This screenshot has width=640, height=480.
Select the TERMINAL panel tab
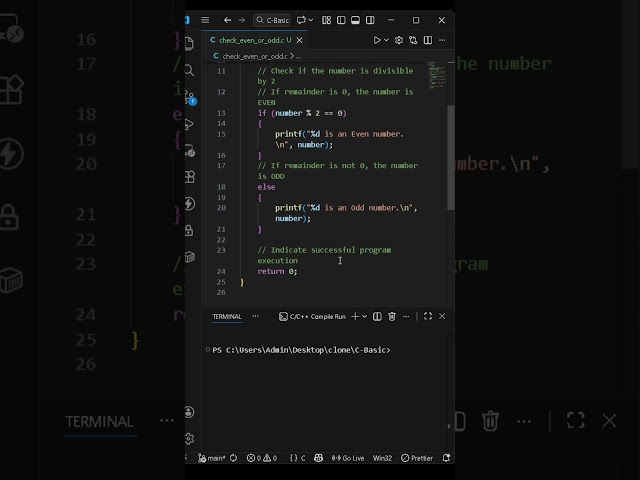(x=227, y=316)
